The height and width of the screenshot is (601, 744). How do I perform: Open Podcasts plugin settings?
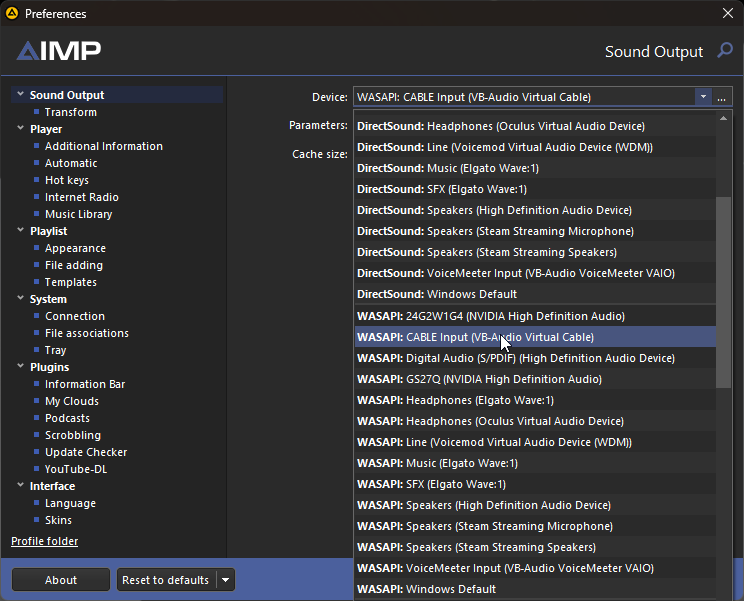(67, 418)
